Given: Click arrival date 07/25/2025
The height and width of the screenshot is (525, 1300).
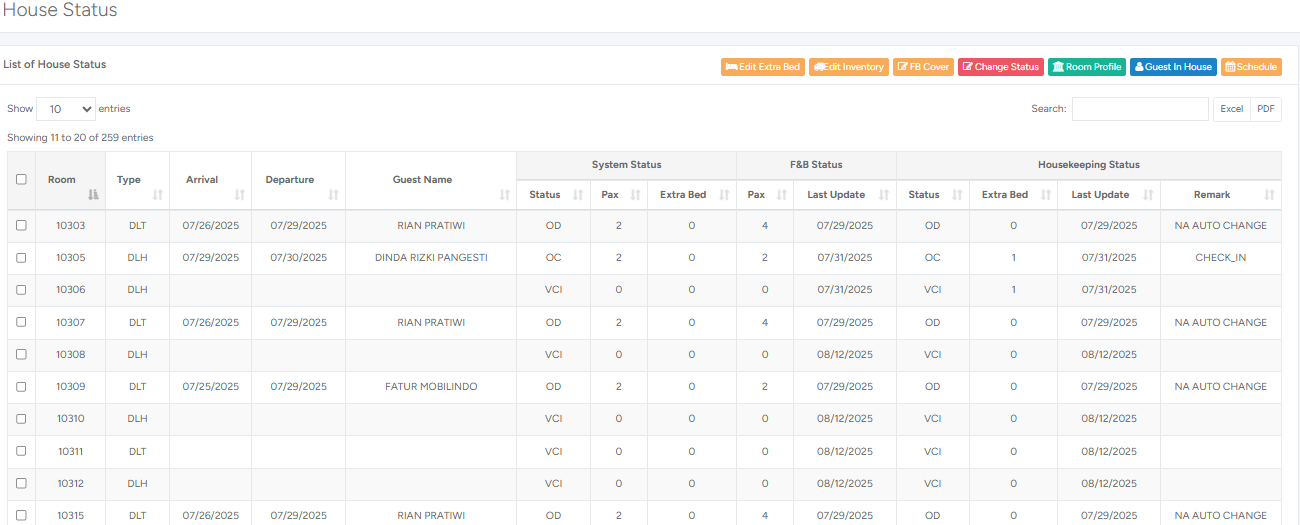Looking at the screenshot, I should click(x=211, y=387).
